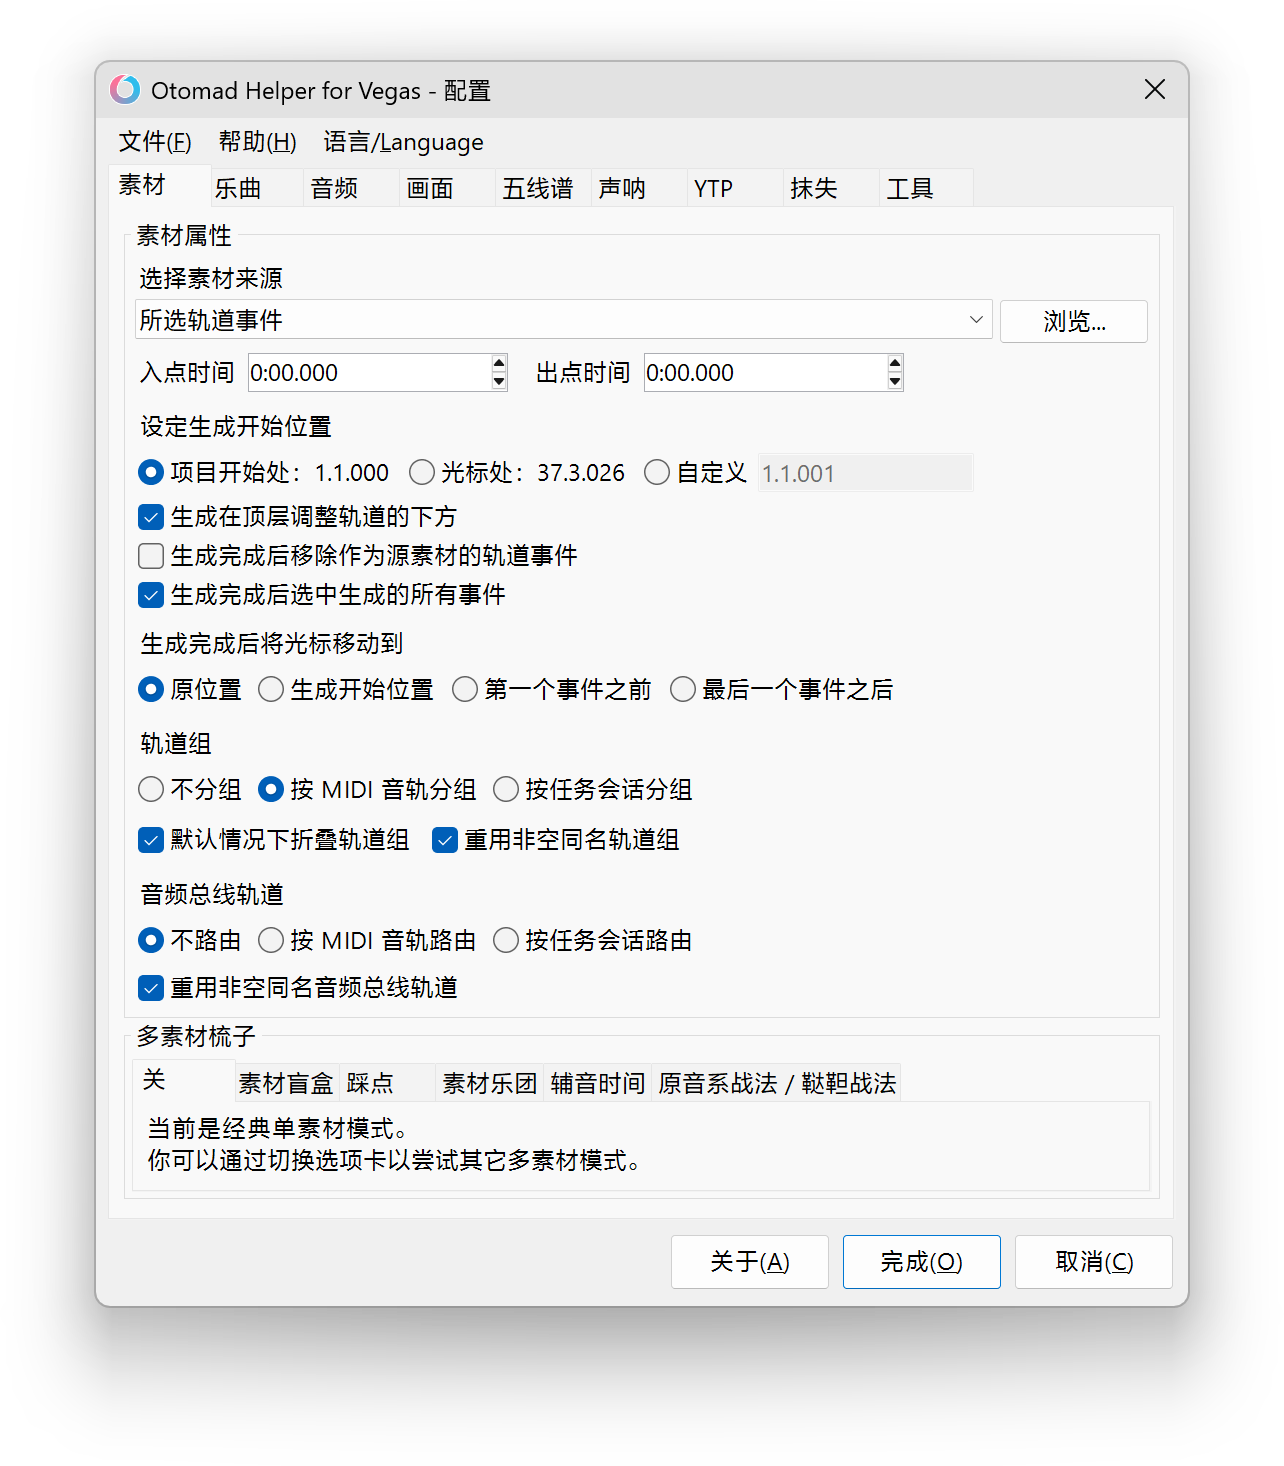
Task: Open the 文件(F) menu
Action: (x=155, y=142)
